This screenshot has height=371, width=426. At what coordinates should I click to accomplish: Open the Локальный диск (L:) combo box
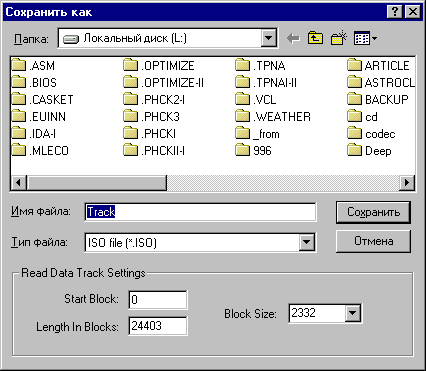click(168, 38)
